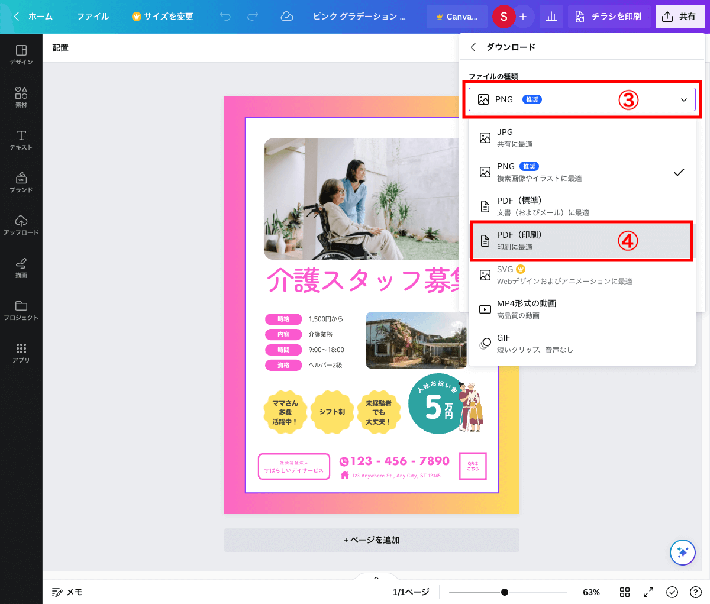The width and height of the screenshot is (710, 604).
Task: Enter fullscreen presentation mode
Action: click(648, 592)
